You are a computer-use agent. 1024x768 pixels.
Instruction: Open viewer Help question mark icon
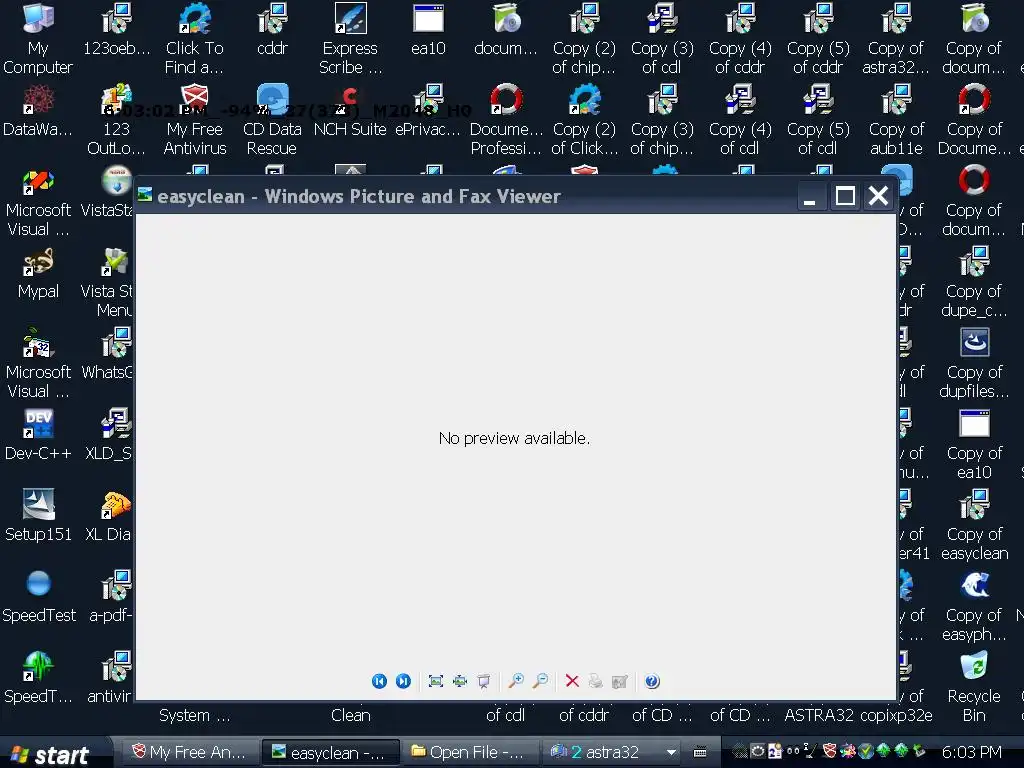point(652,681)
